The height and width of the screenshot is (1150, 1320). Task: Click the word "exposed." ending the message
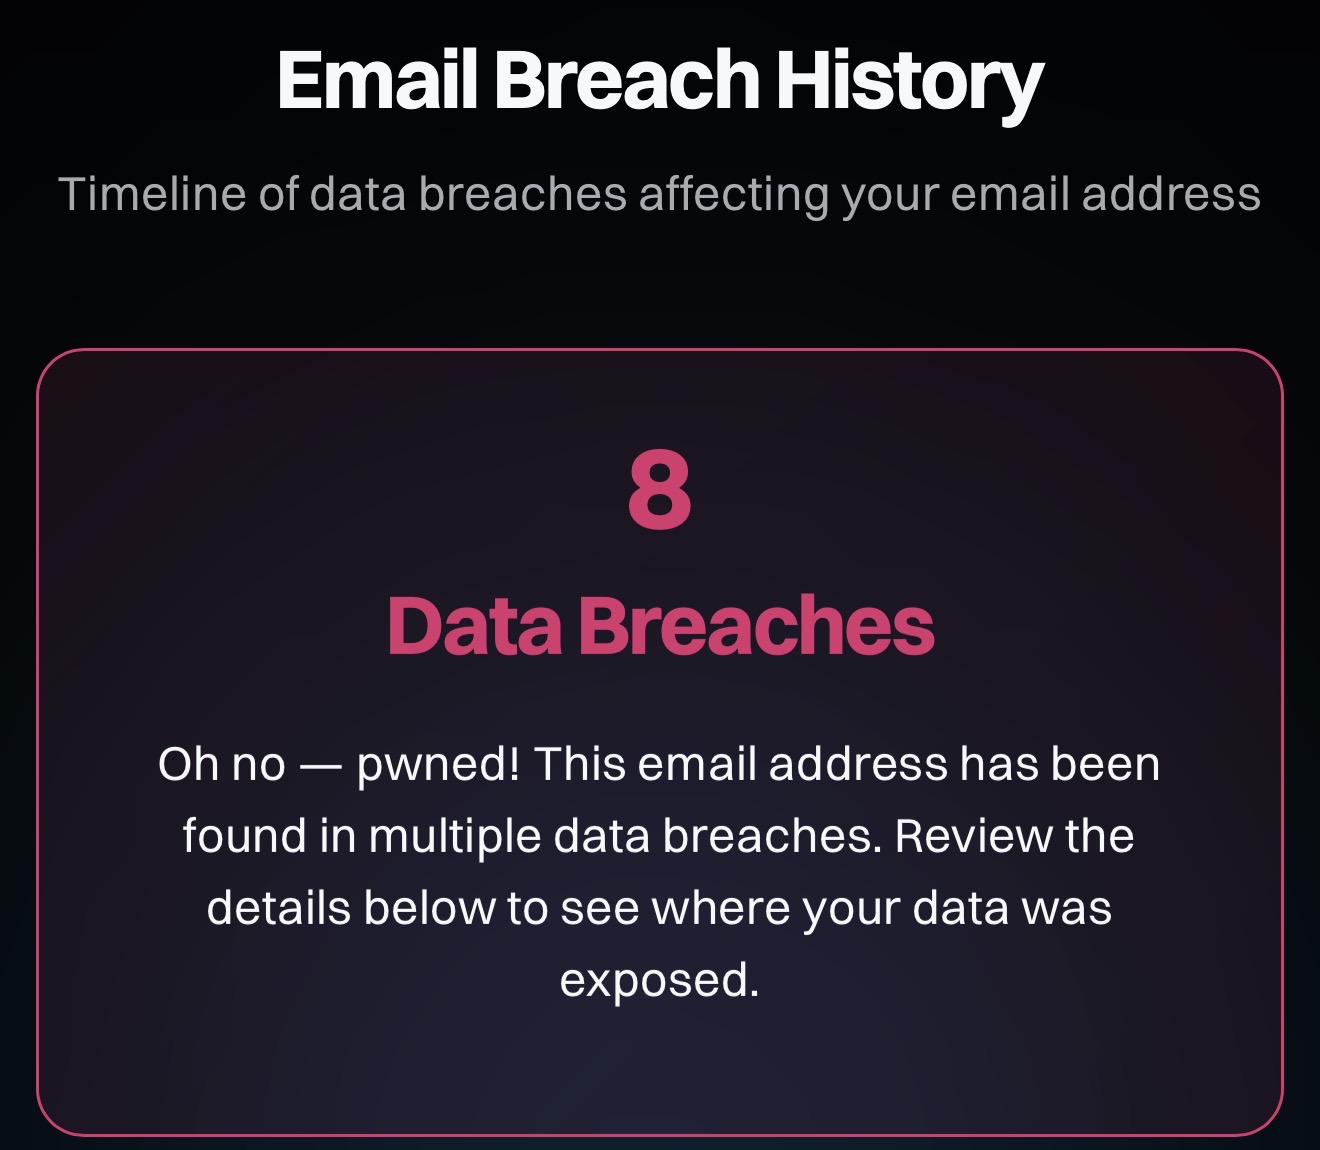click(659, 981)
